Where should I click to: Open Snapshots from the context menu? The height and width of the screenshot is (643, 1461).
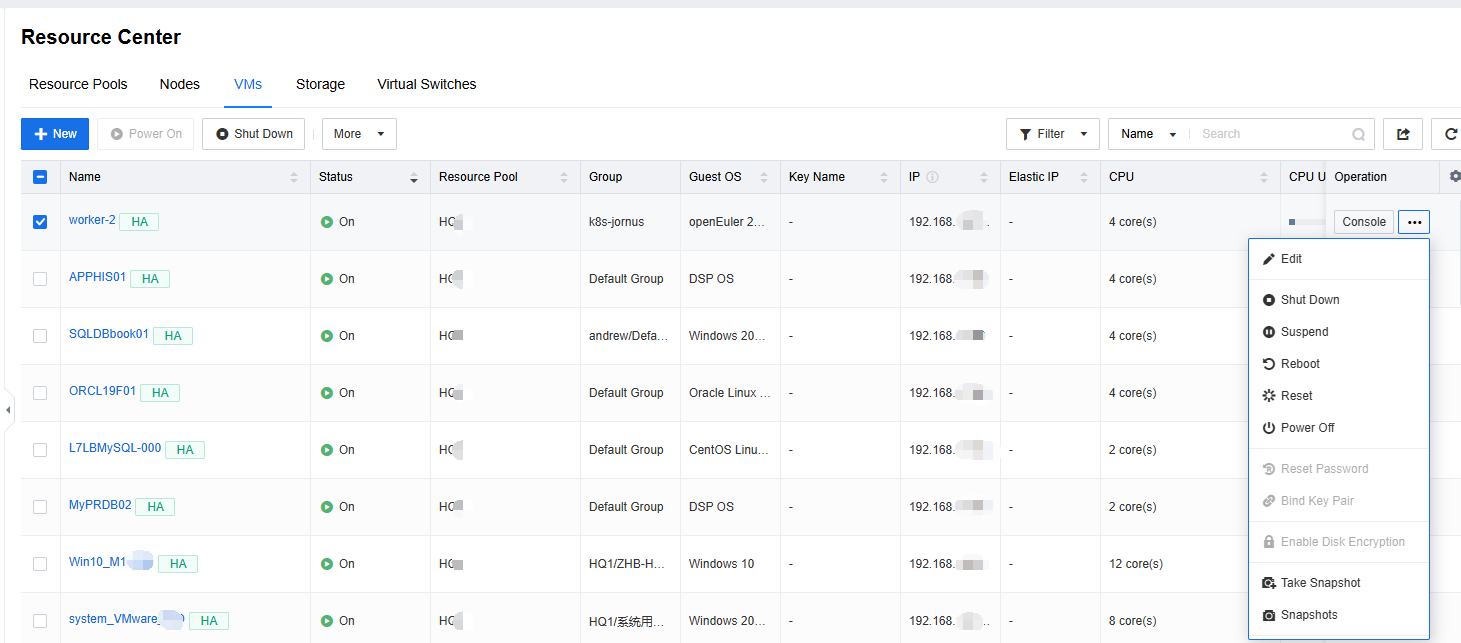pos(1339,615)
